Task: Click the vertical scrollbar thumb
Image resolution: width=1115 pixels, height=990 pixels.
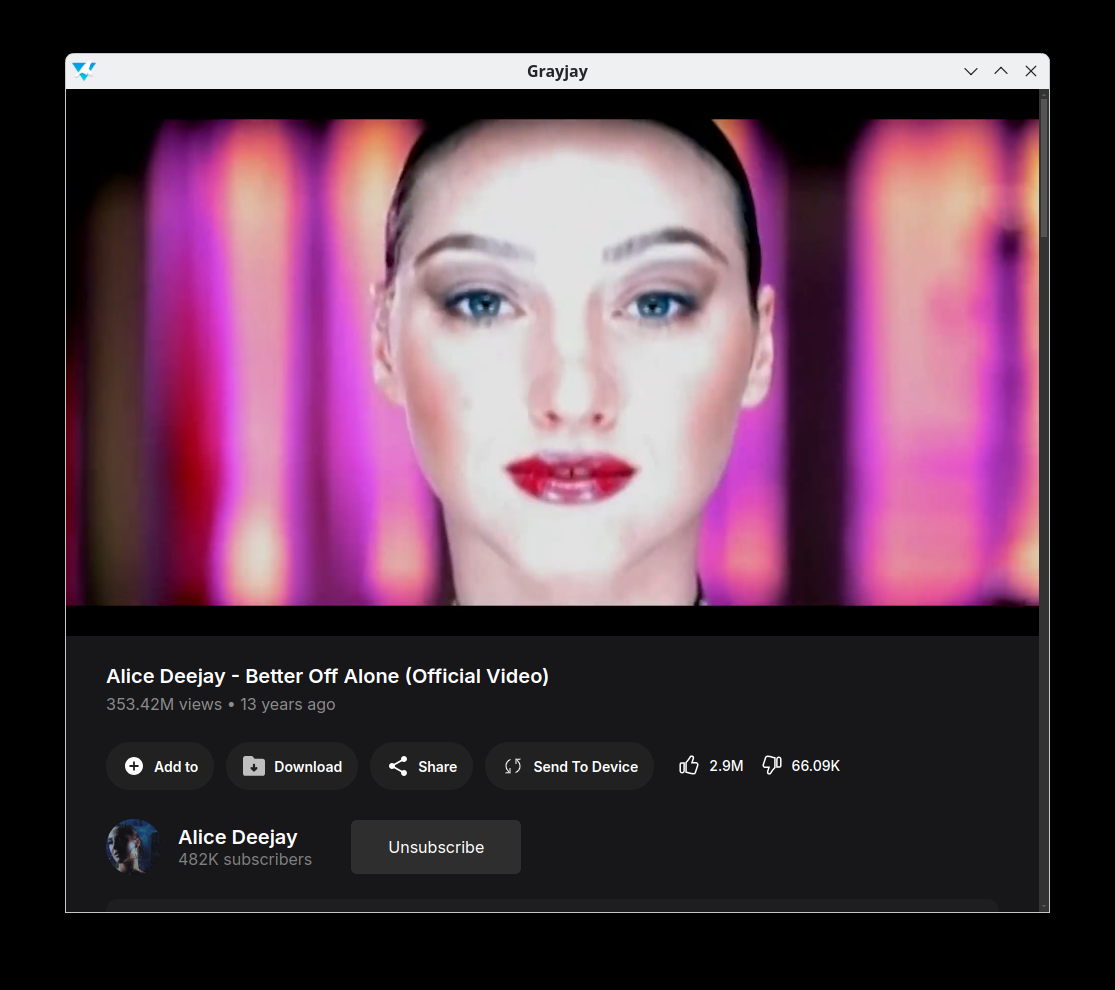Action: tap(1044, 167)
